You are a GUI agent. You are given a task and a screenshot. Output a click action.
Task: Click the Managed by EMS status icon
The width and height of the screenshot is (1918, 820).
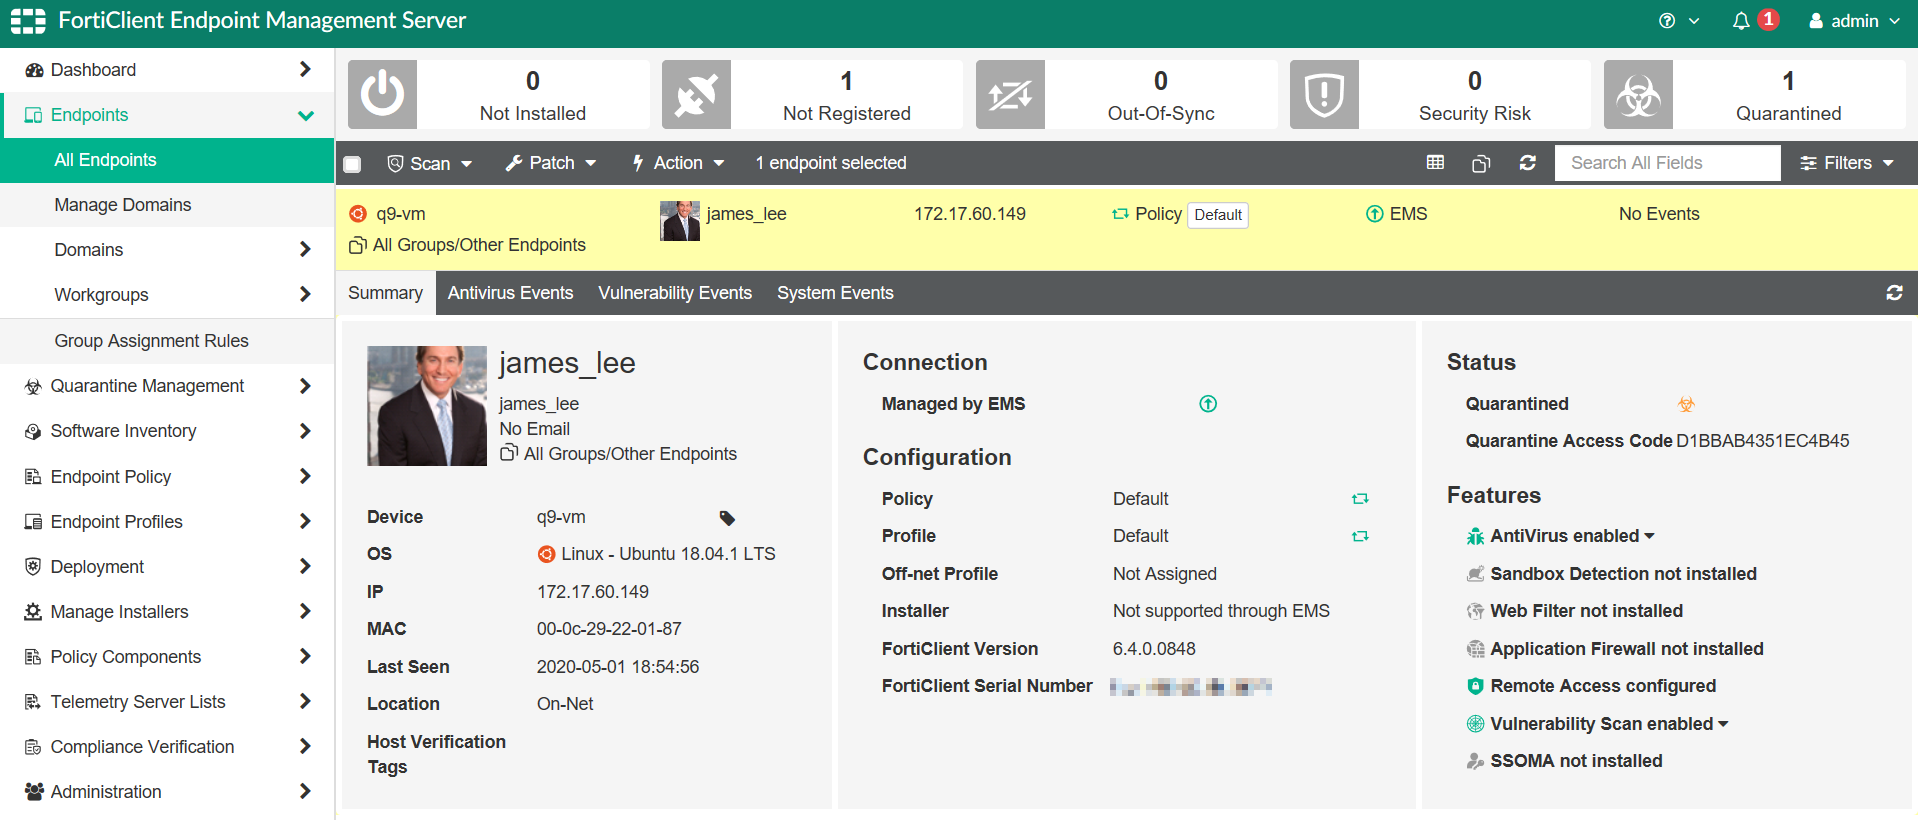[x=1208, y=404]
